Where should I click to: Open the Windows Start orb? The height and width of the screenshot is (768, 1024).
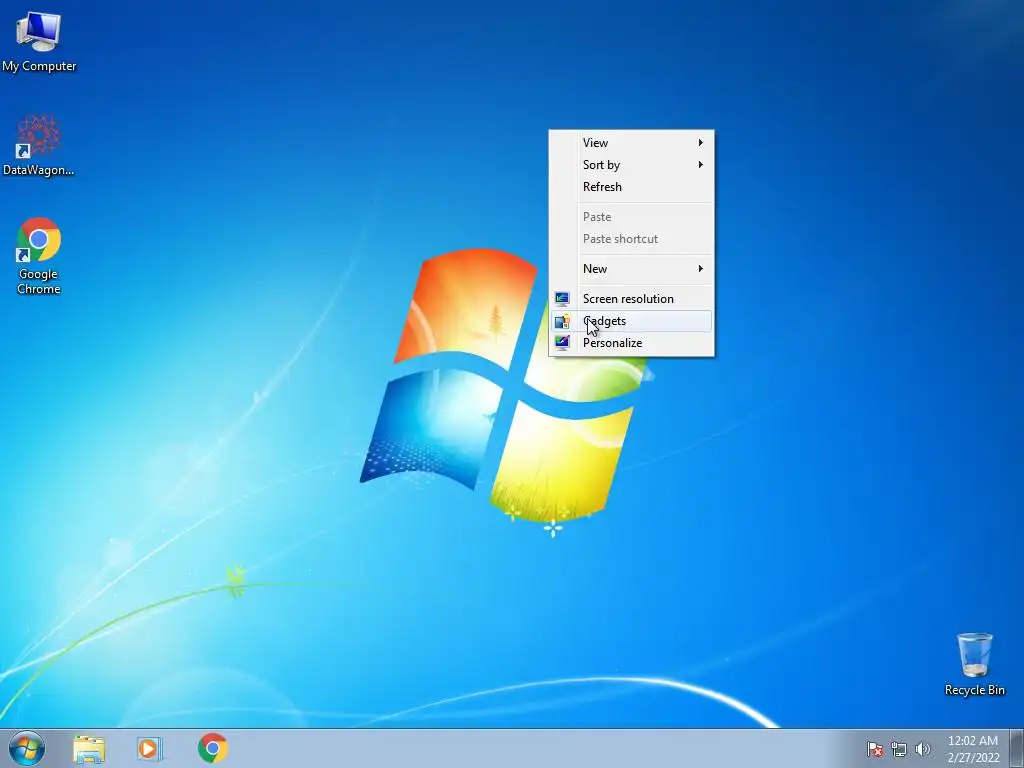point(27,748)
